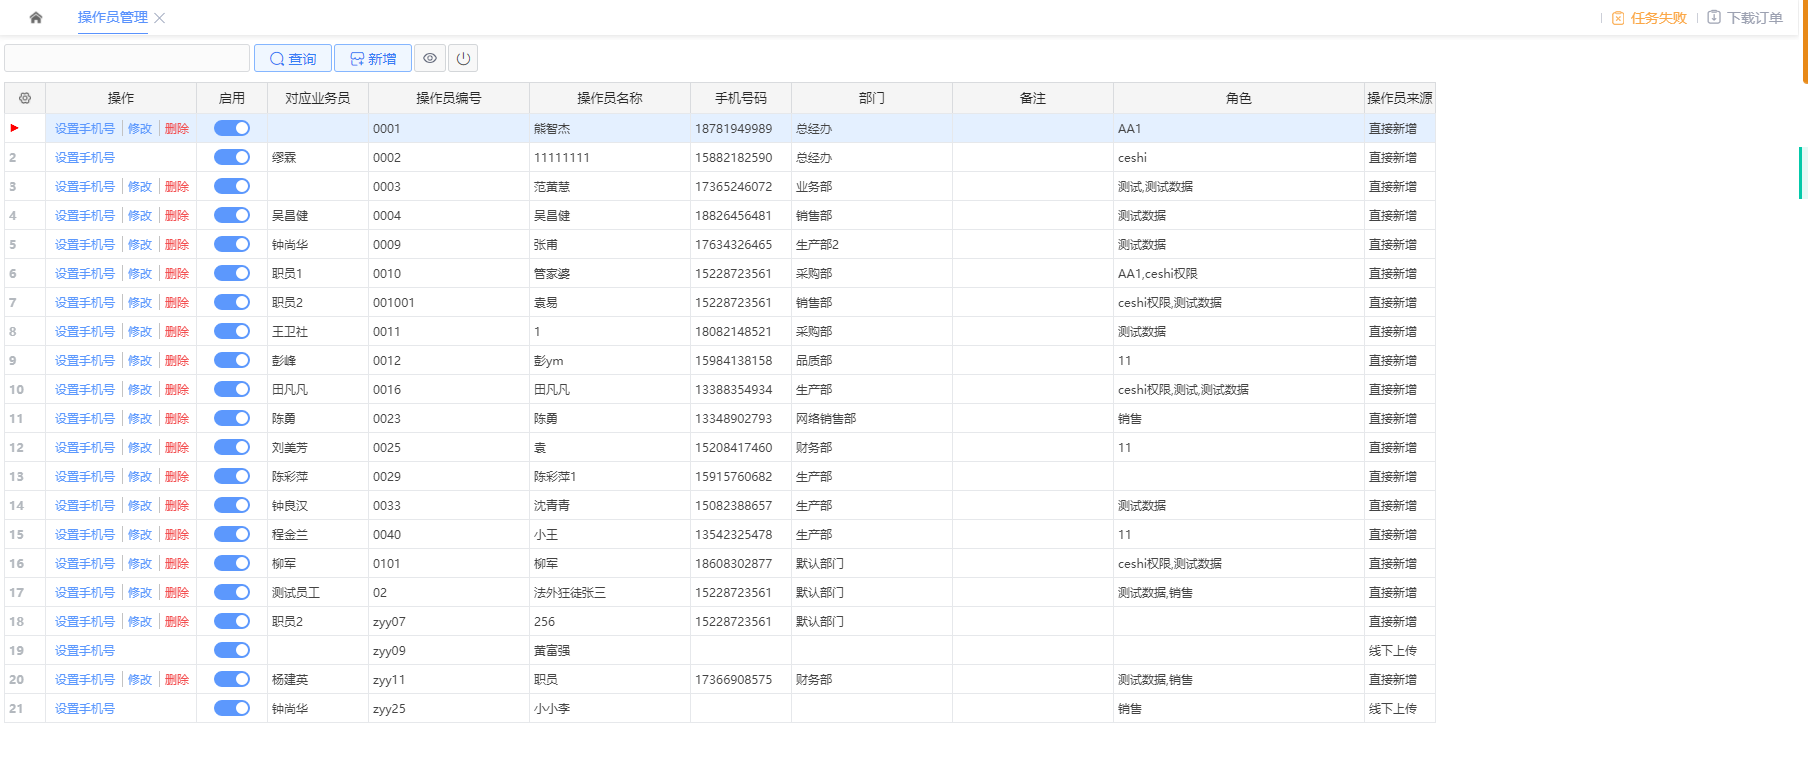Close the 操作员管理 tab
Viewport: 1808px width, 764px height.
click(160, 18)
